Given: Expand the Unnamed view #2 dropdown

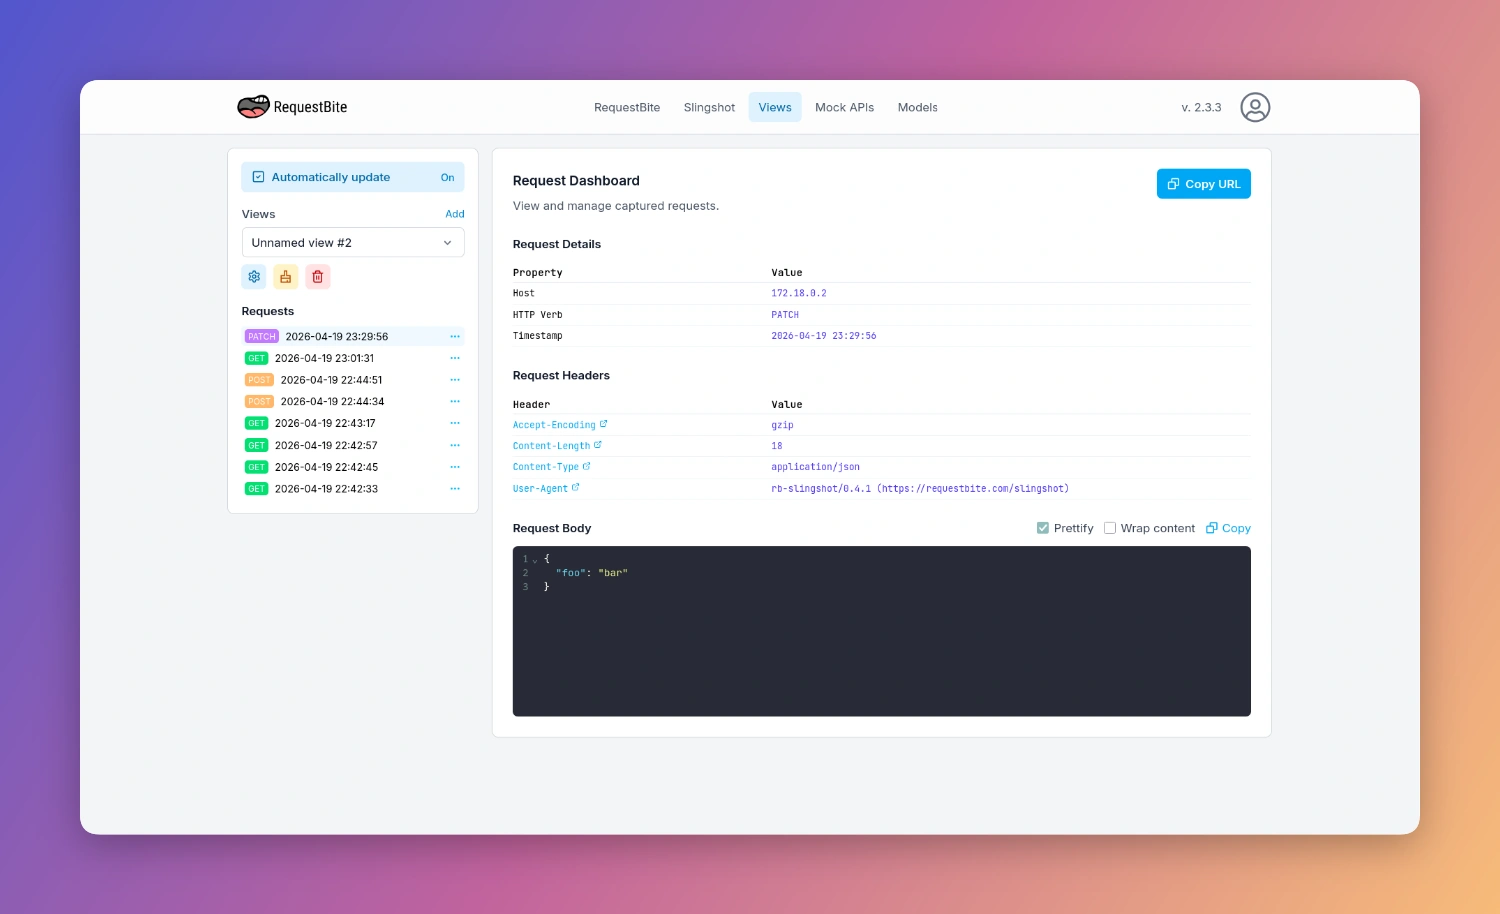Looking at the screenshot, I should [x=353, y=243].
